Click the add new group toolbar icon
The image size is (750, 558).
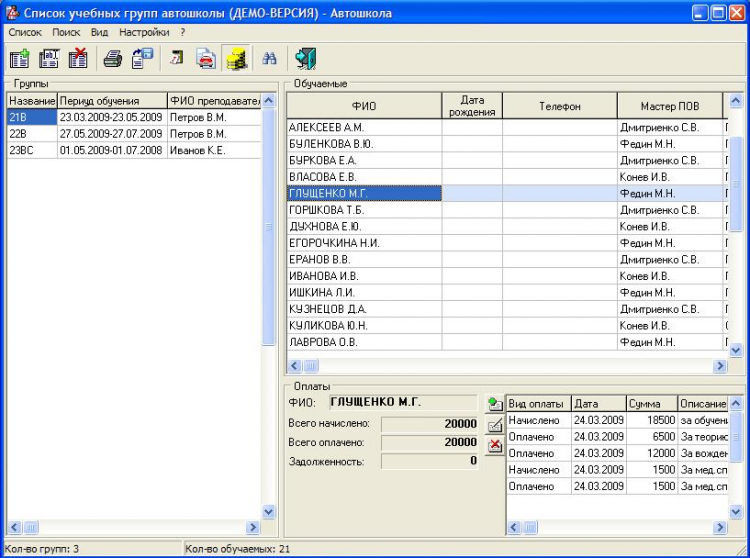pos(20,59)
